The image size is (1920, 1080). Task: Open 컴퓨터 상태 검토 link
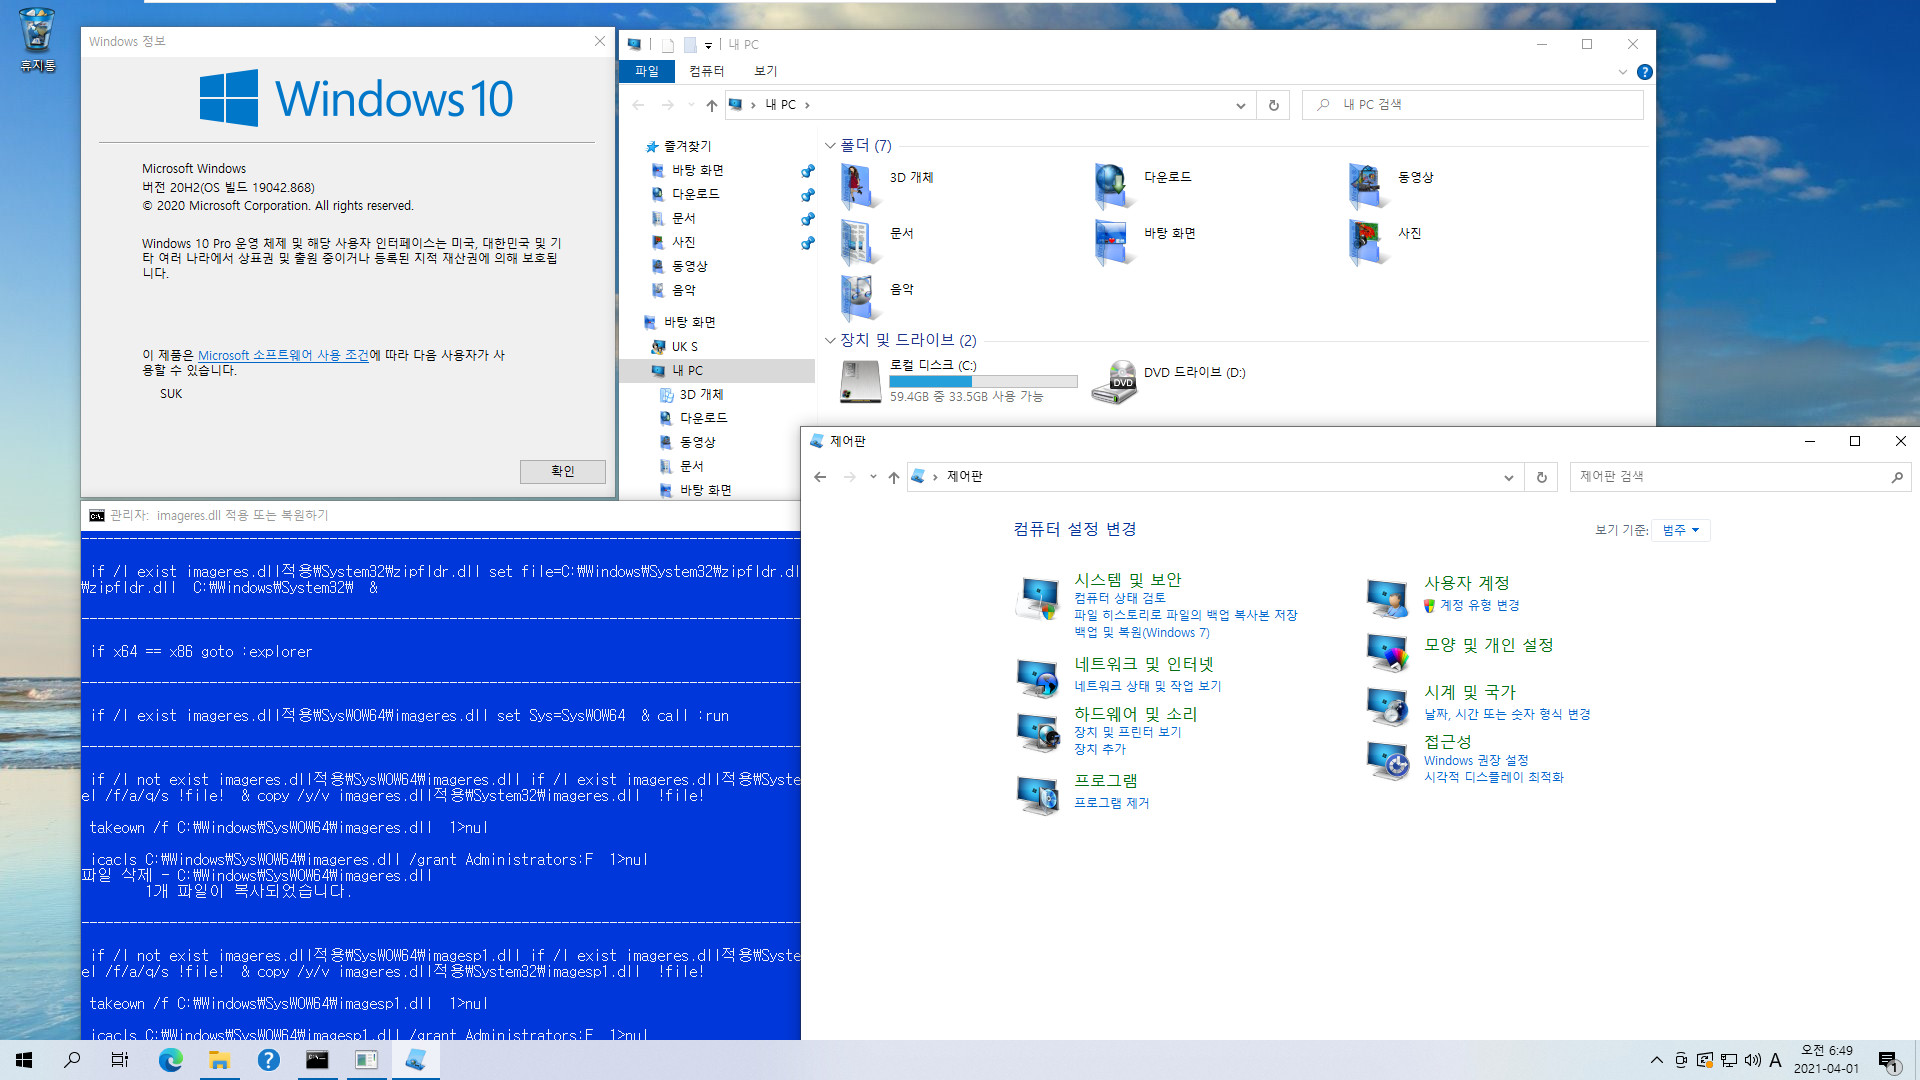1119,598
